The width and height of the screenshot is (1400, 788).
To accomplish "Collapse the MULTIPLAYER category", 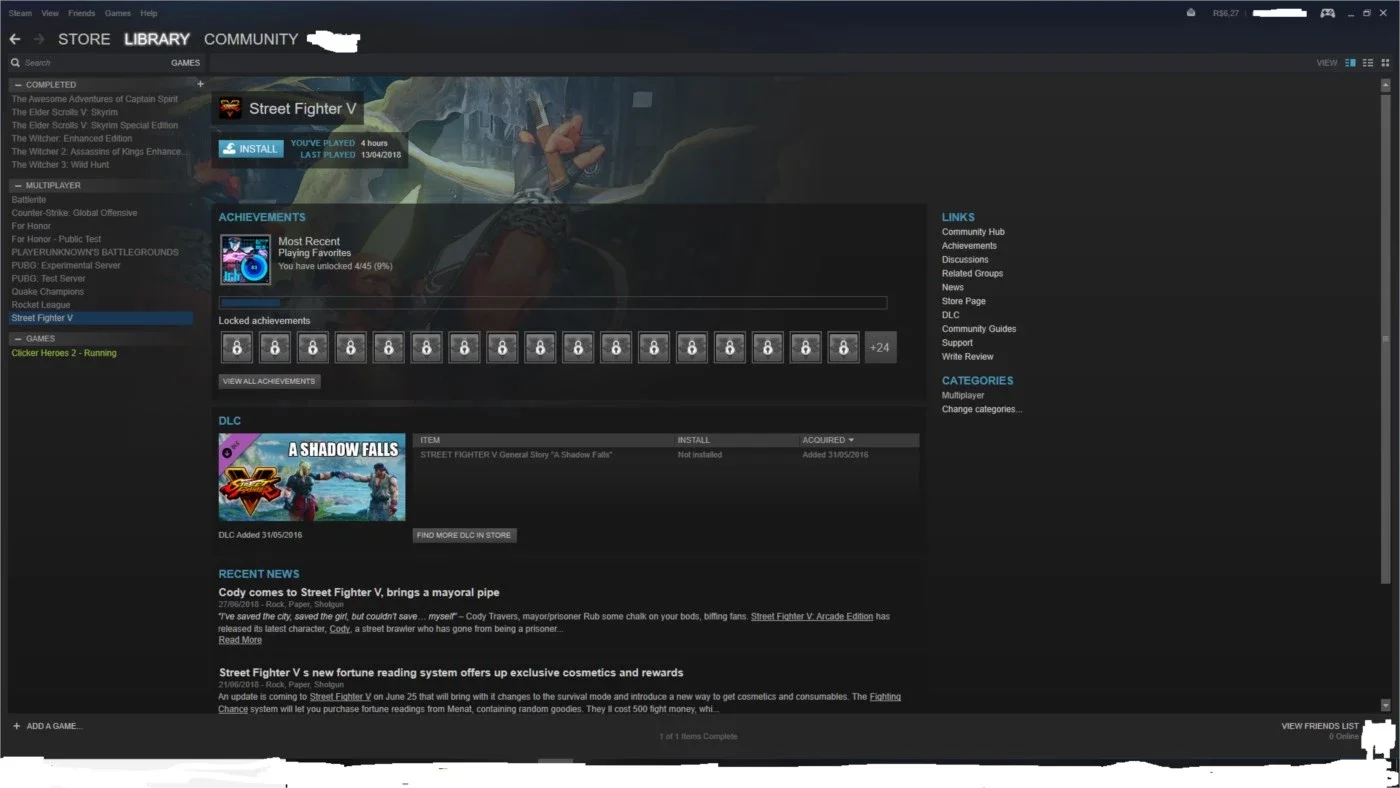I will click(18, 185).
